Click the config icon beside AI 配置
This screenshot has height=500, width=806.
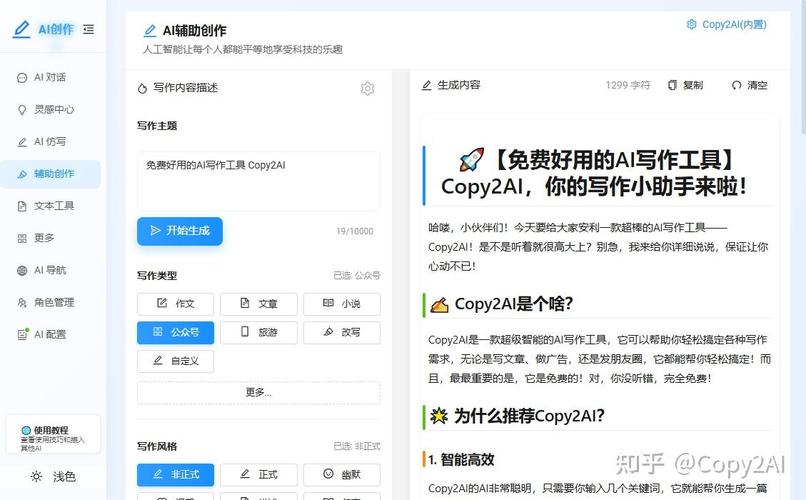(x=23, y=335)
